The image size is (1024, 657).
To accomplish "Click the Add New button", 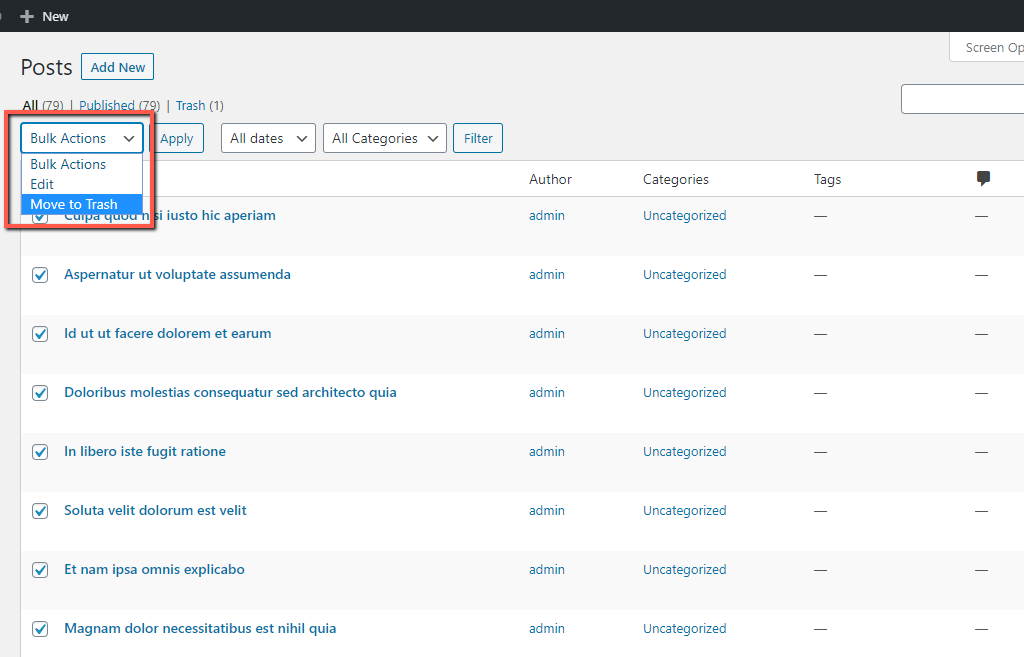I will click(118, 67).
